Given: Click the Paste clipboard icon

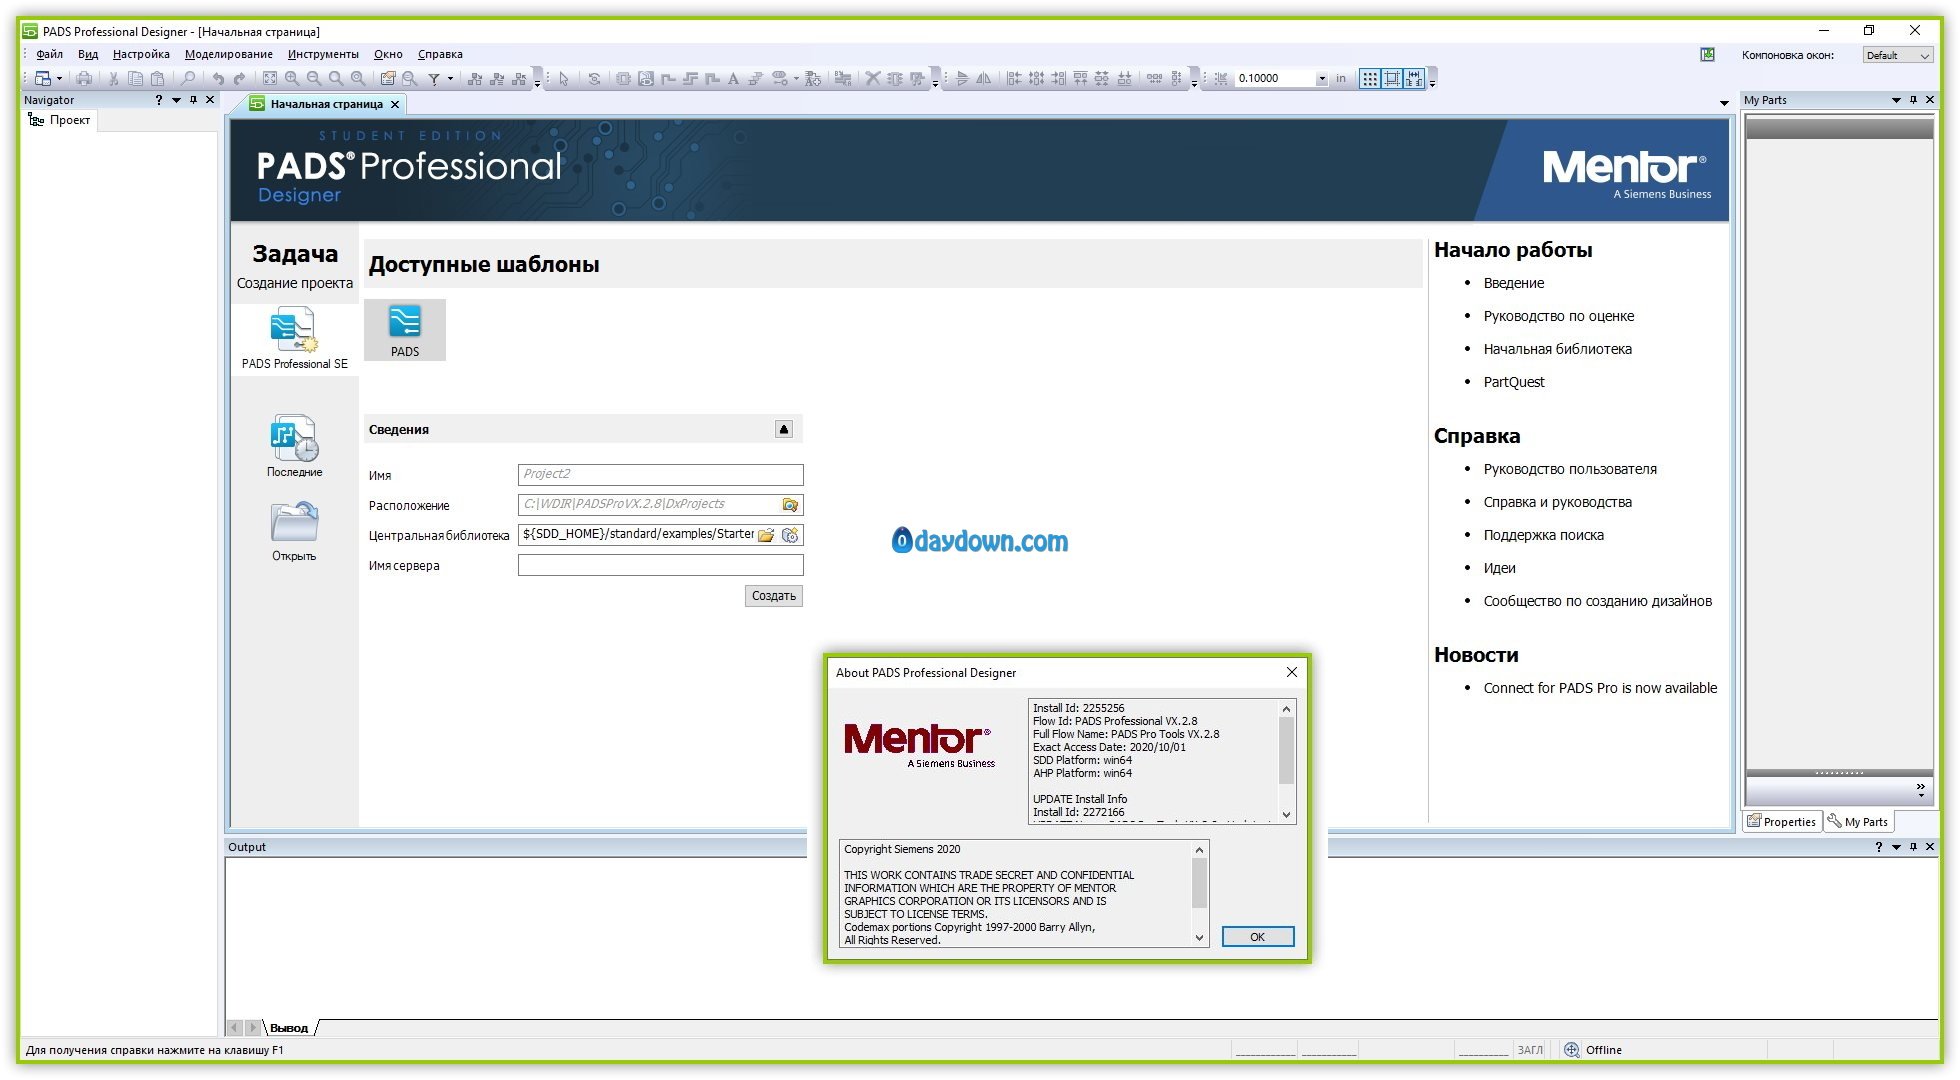Looking at the screenshot, I should pyautogui.click(x=157, y=78).
